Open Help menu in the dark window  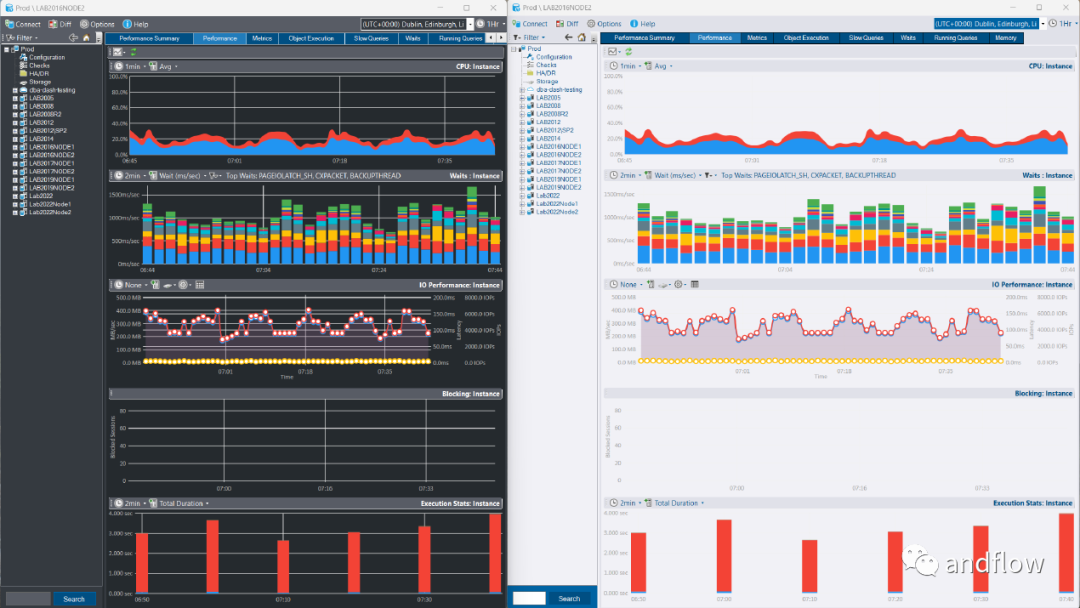tap(136, 24)
